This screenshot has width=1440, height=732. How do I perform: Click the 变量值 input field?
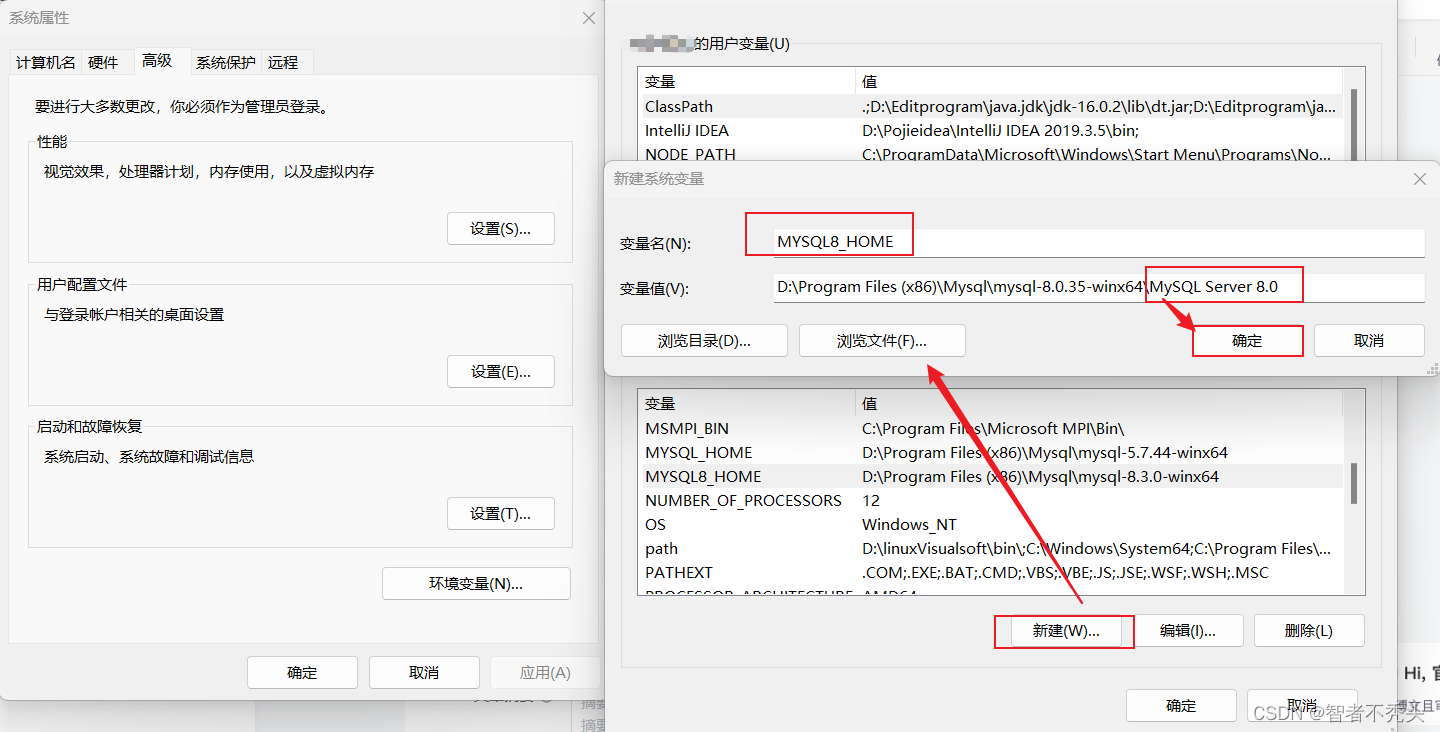tap(1000, 287)
